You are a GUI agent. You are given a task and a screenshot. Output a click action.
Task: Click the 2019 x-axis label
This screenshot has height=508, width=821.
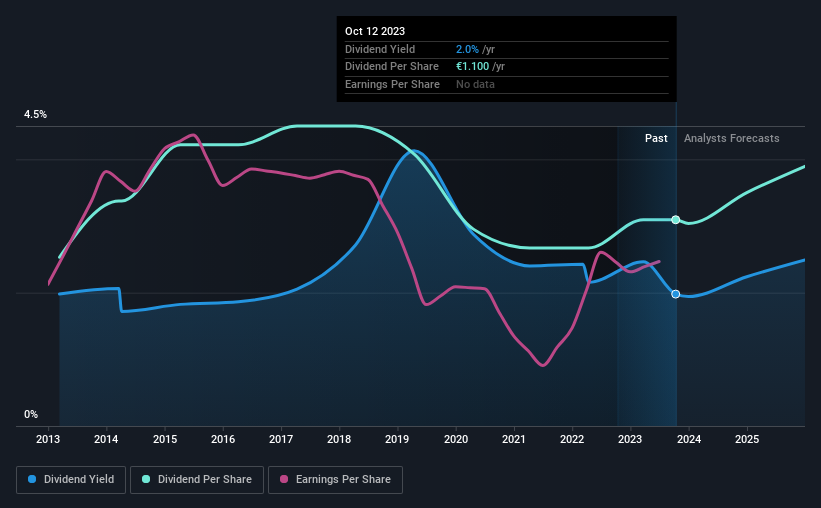[x=397, y=439]
